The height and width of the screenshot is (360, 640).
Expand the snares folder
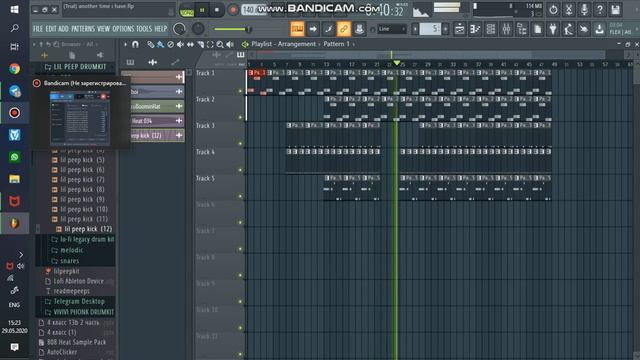[x=65, y=260]
